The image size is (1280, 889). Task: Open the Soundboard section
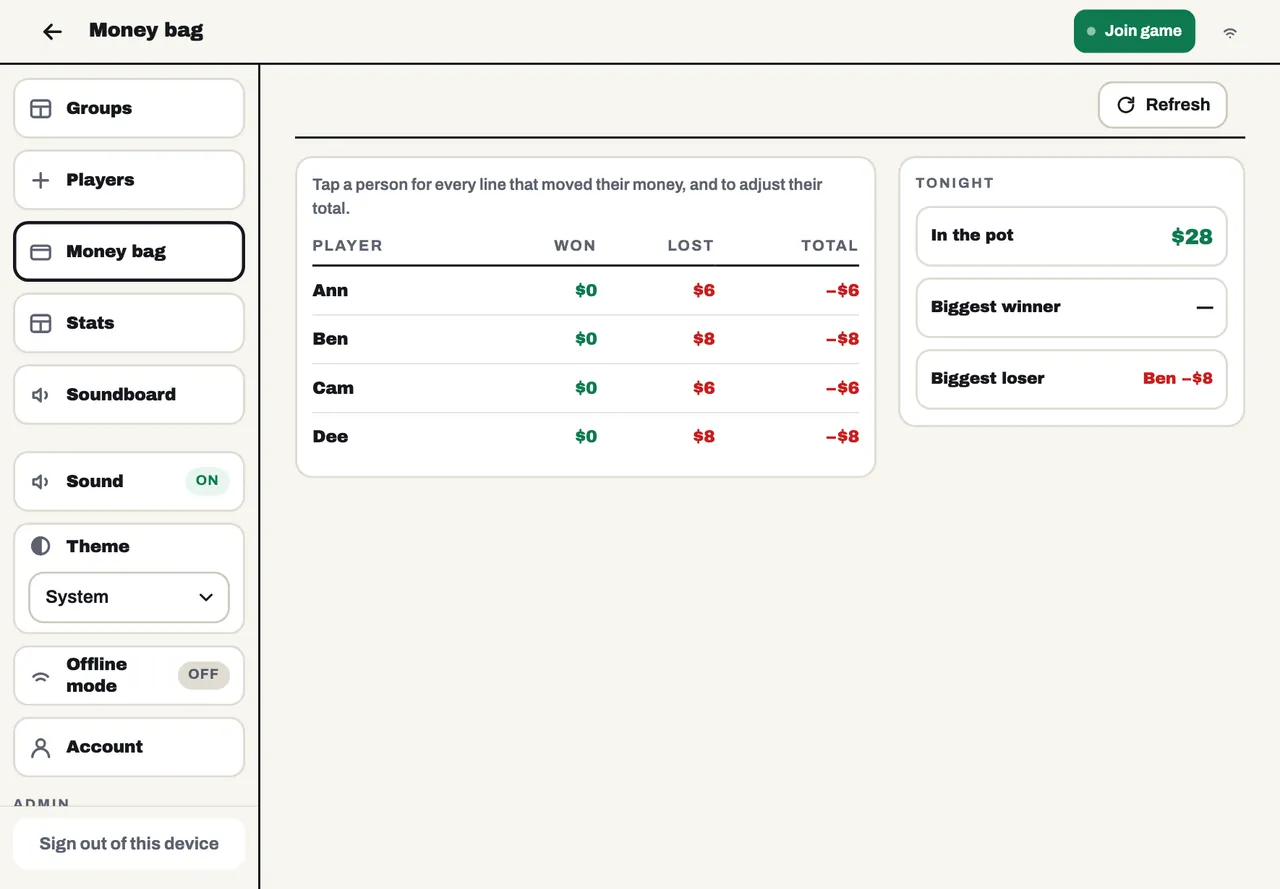[129, 395]
